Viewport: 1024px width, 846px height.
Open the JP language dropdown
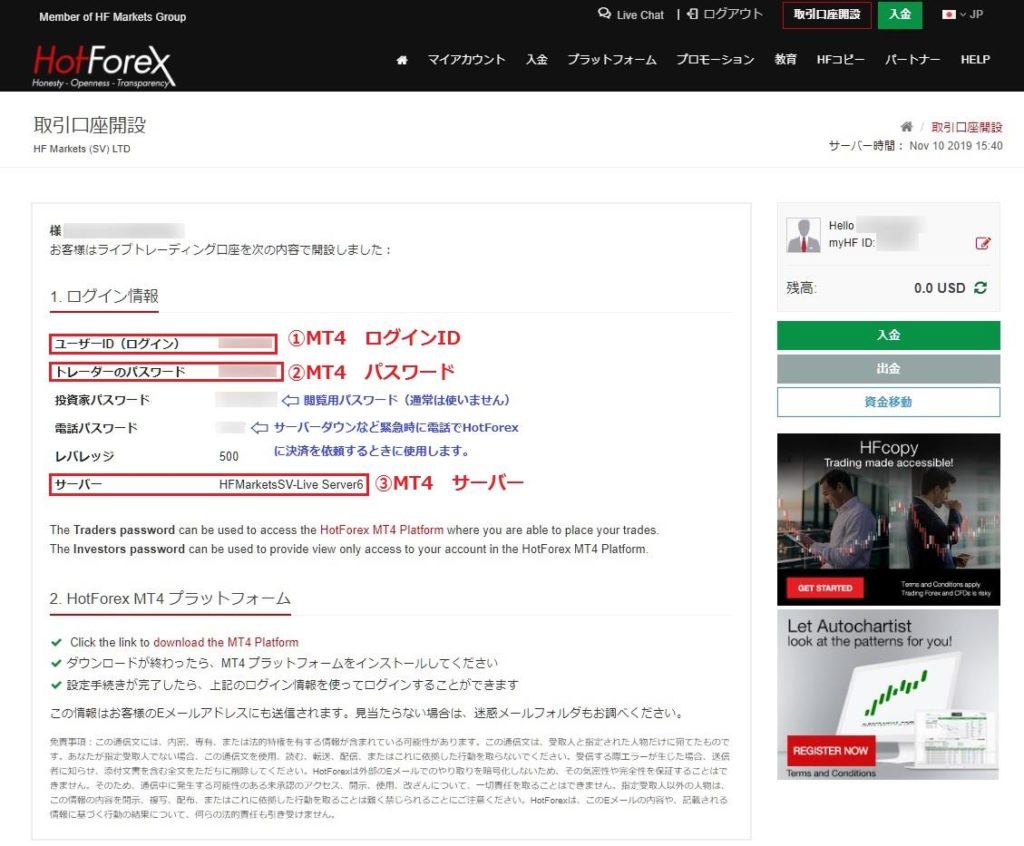(x=971, y=14)
